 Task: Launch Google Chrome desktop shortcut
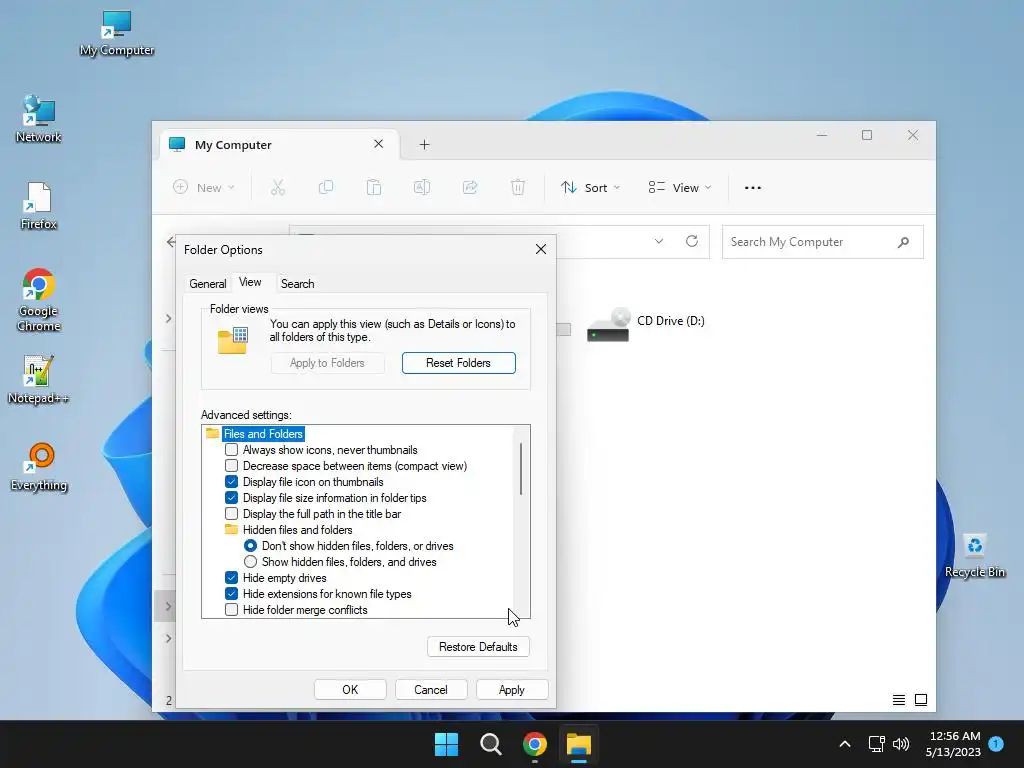pos(39,300)
